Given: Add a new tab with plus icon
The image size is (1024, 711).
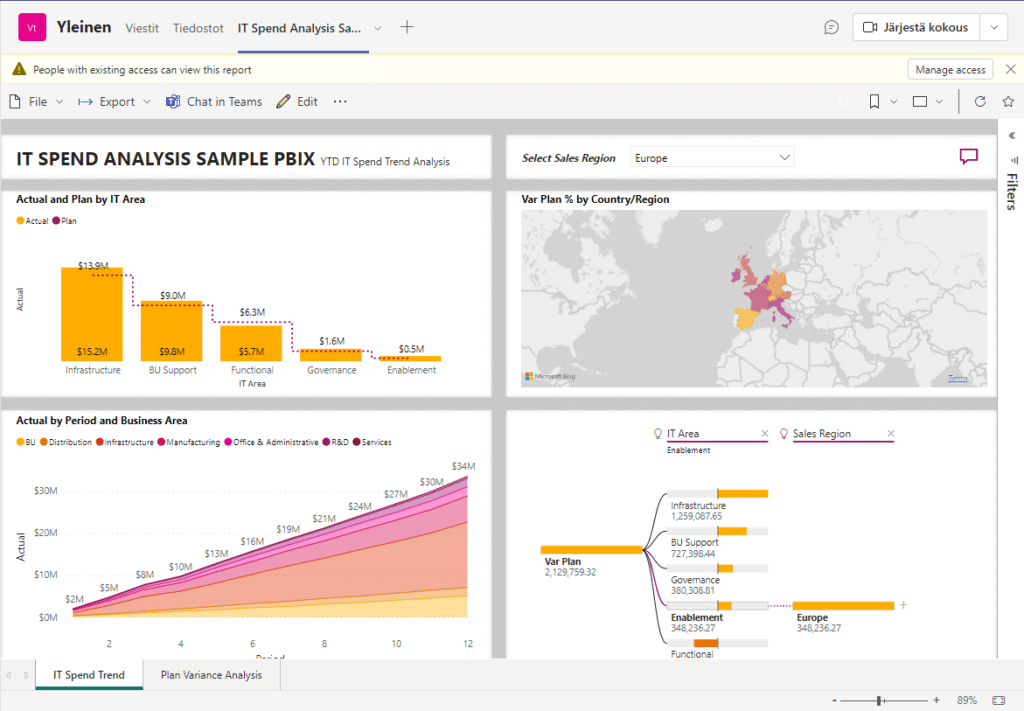Looking at the screenshot, I should [407, 27].
